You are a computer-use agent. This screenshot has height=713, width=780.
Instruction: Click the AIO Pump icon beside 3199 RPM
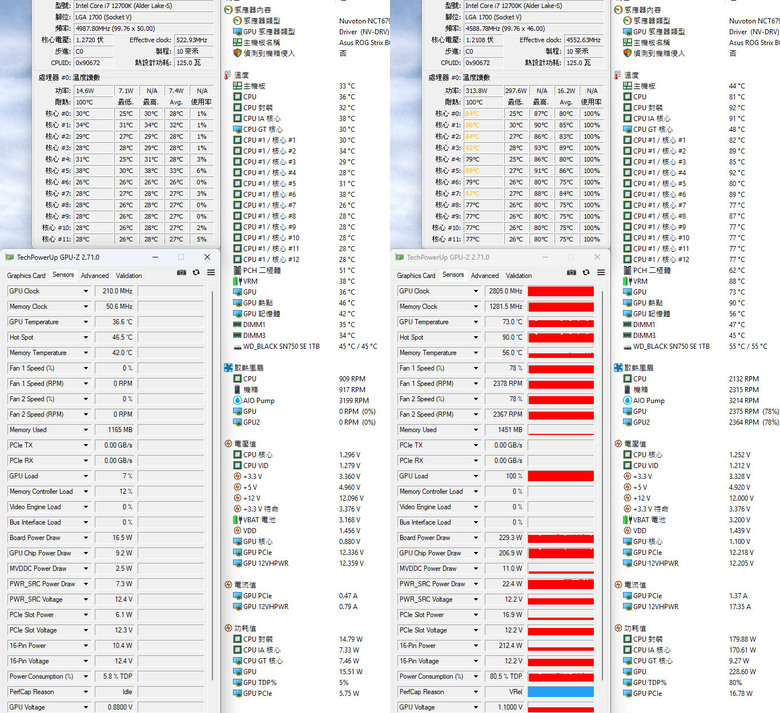238,401
